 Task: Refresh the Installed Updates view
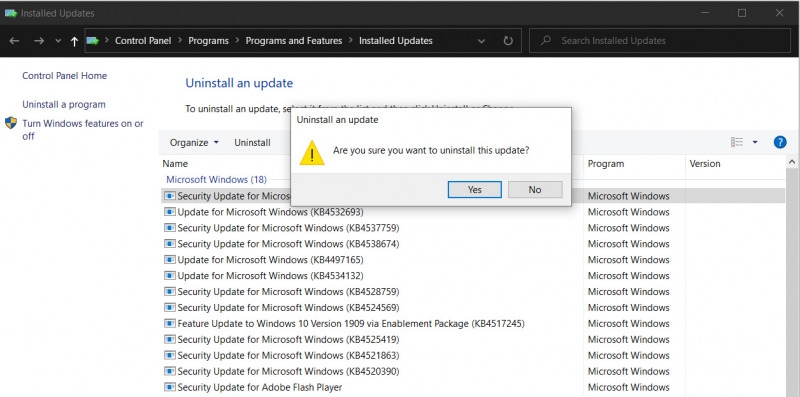[x=508, y=41]
